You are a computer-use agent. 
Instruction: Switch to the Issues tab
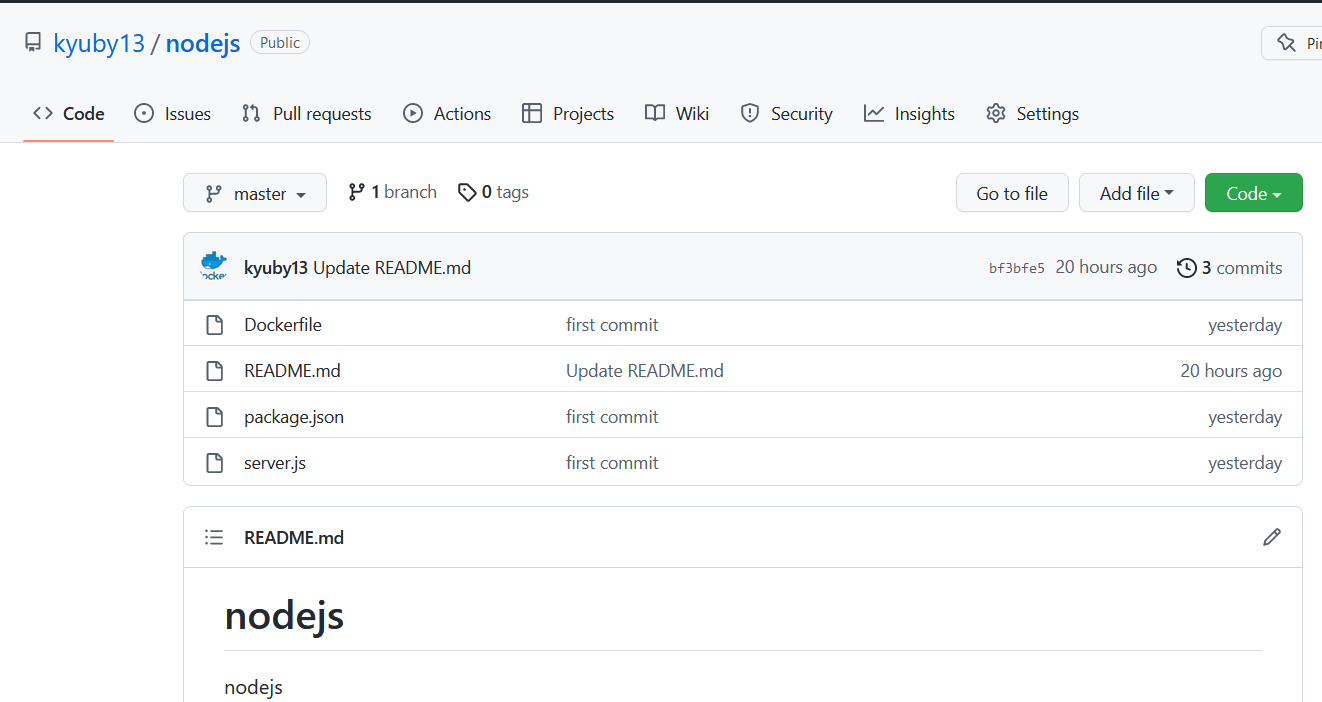pos(172,113)
